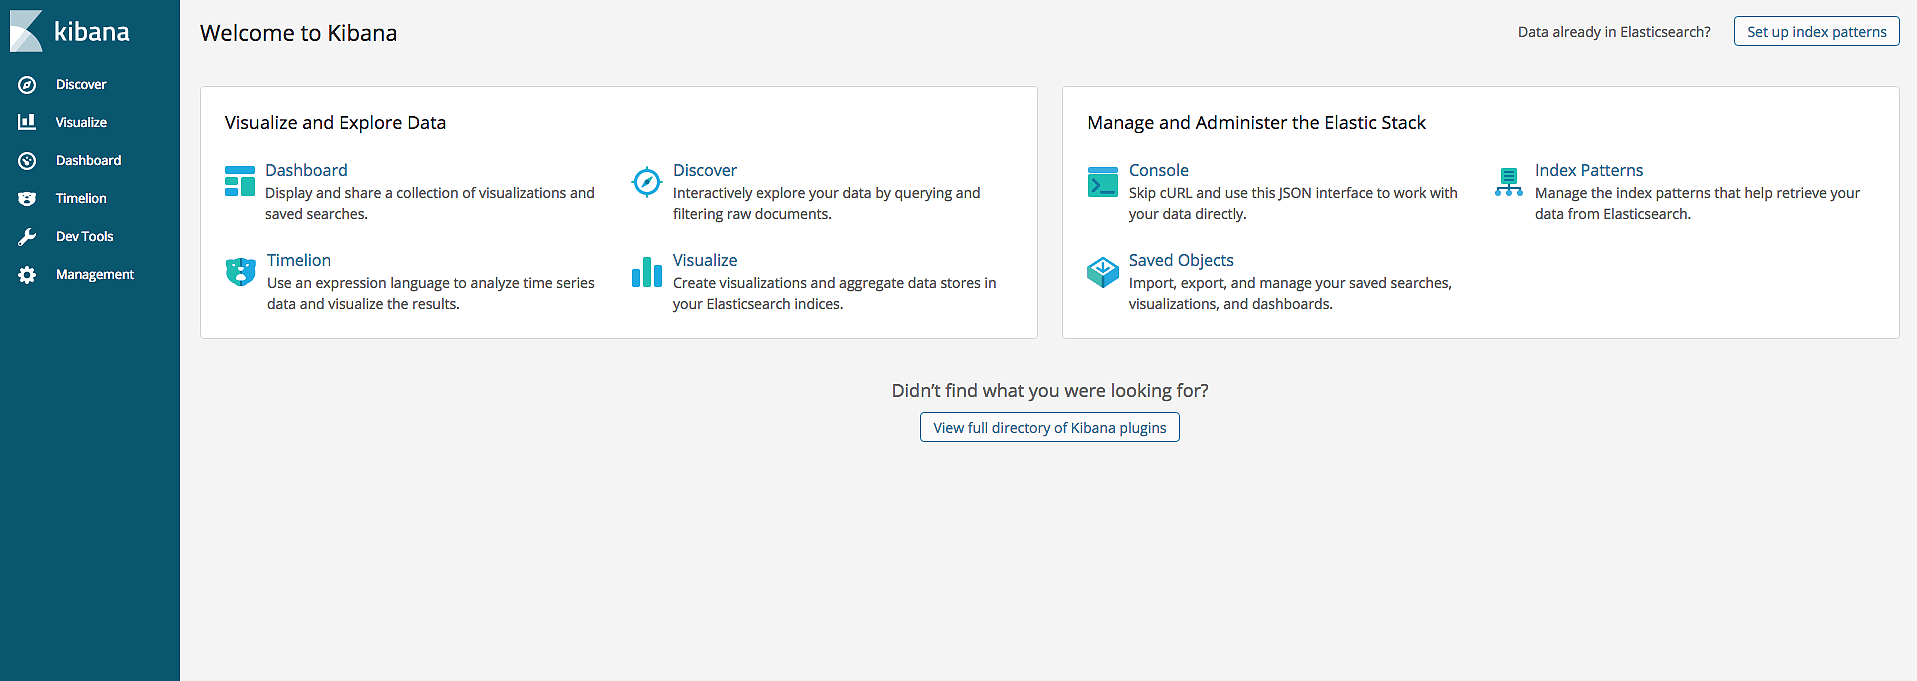Screen dimensions: 1917x681
Task: Click View full directory of Kibana plugins
Action: coord(1049,428)
